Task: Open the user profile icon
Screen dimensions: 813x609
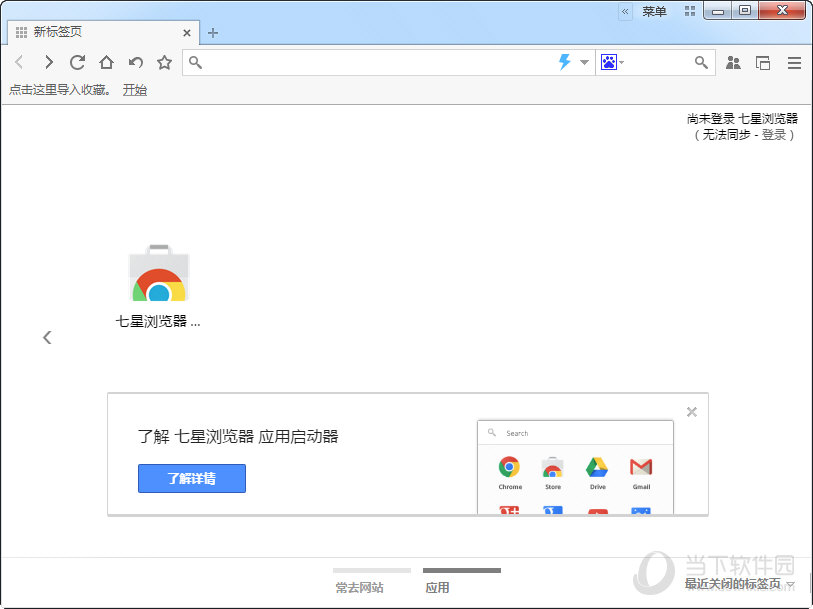Action: (733, 62)
